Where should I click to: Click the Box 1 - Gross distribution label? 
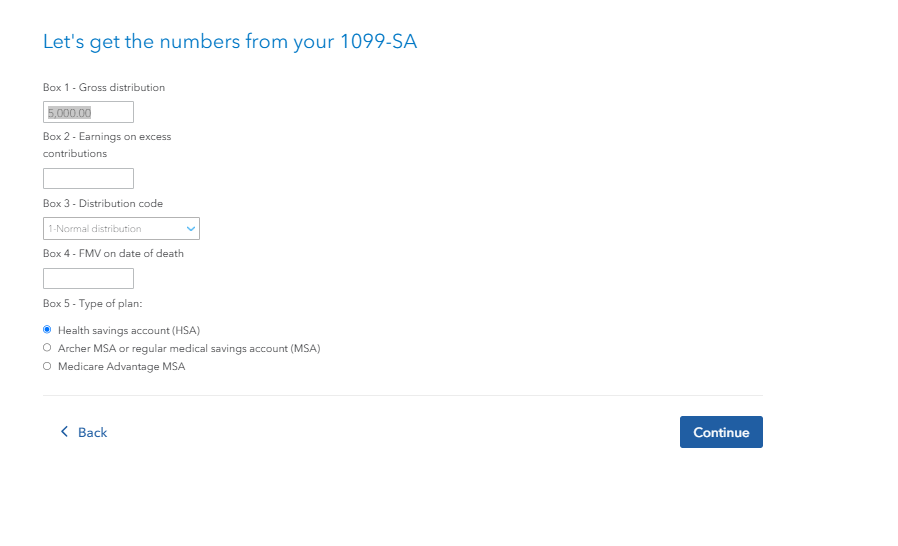pos(104,88)
